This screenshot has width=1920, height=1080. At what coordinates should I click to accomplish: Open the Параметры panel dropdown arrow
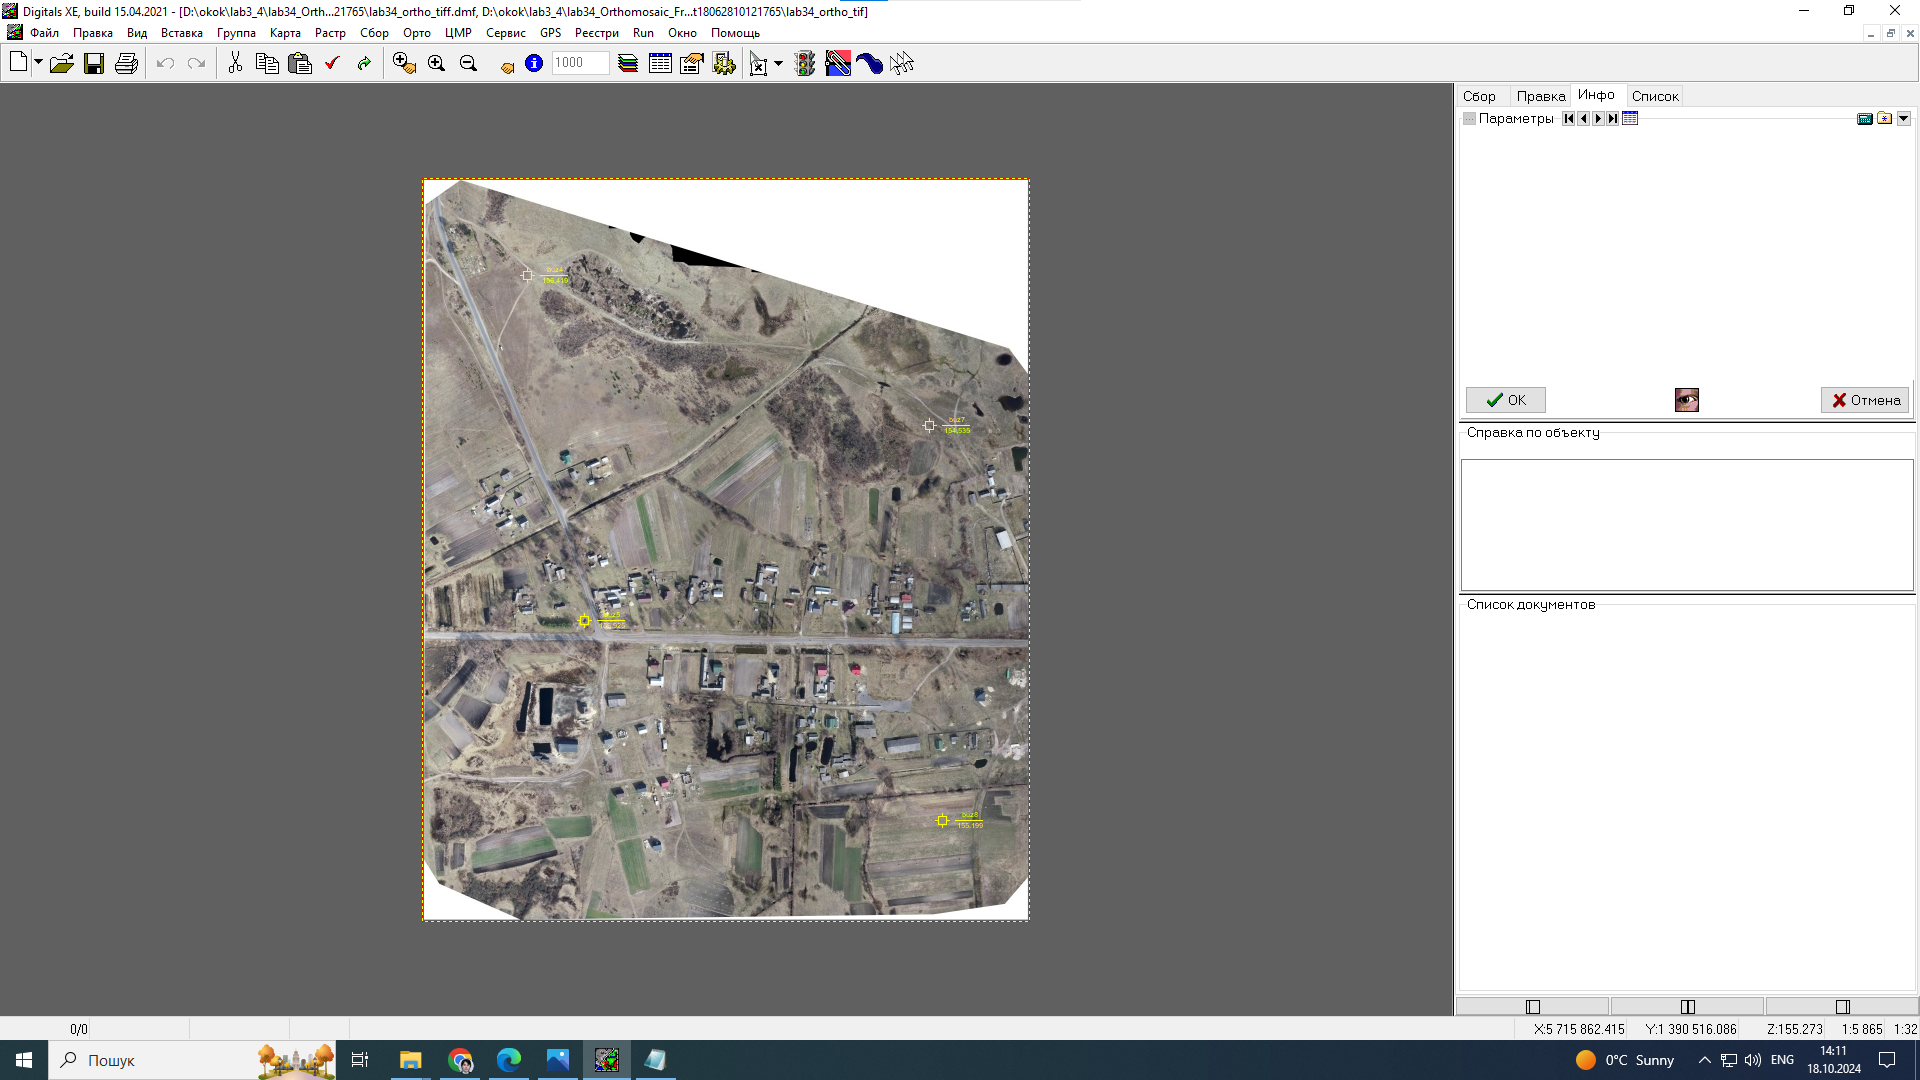coord(1904,119)
